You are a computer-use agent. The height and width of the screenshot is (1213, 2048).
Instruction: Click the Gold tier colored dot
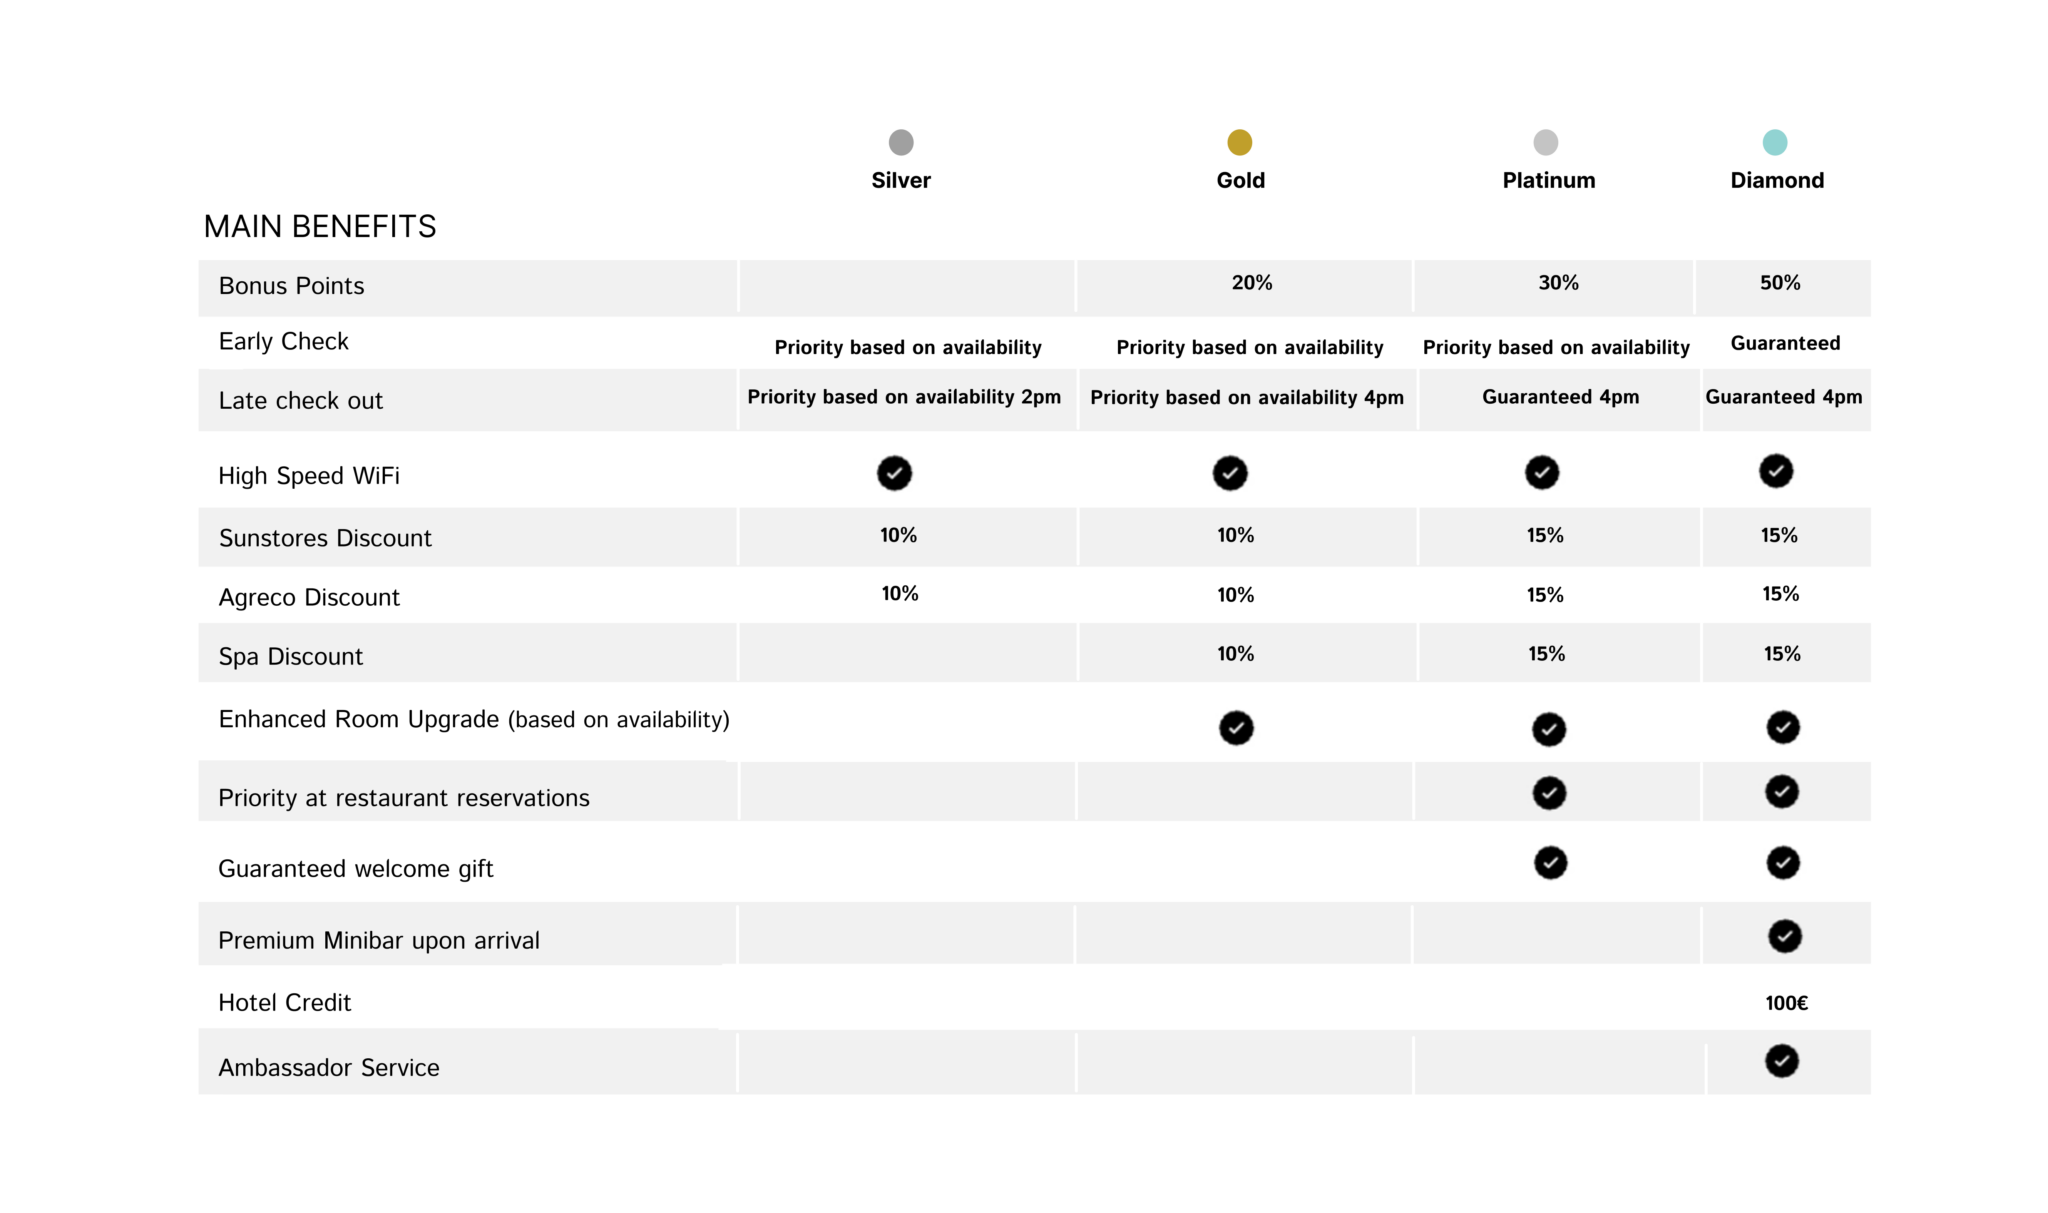tap(1240, 142)
